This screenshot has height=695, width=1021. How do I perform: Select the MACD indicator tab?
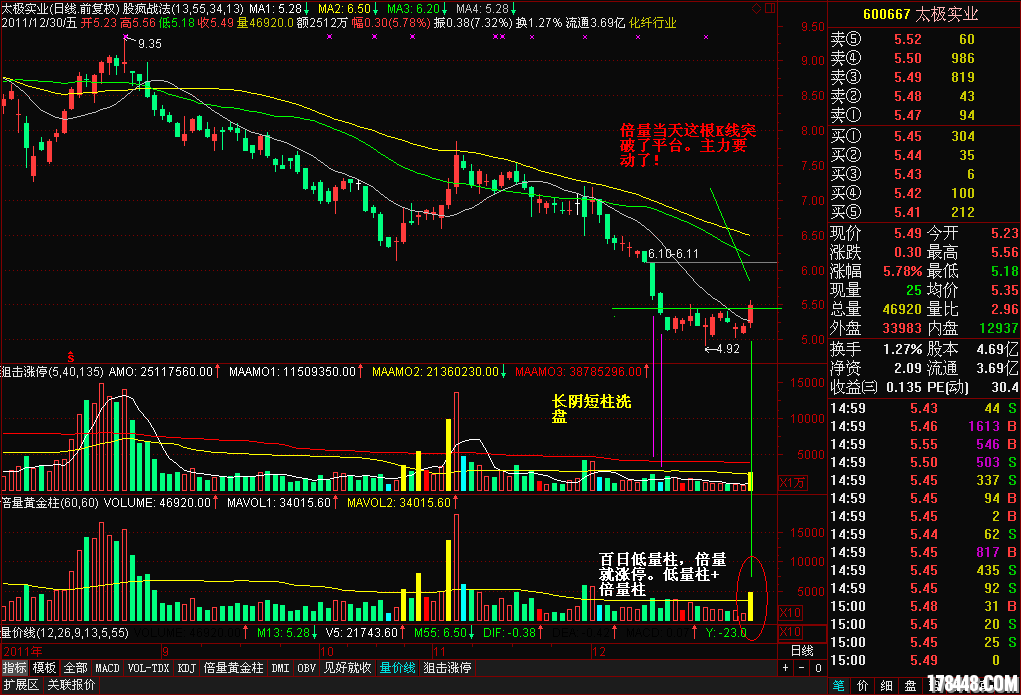coord(107,667)
